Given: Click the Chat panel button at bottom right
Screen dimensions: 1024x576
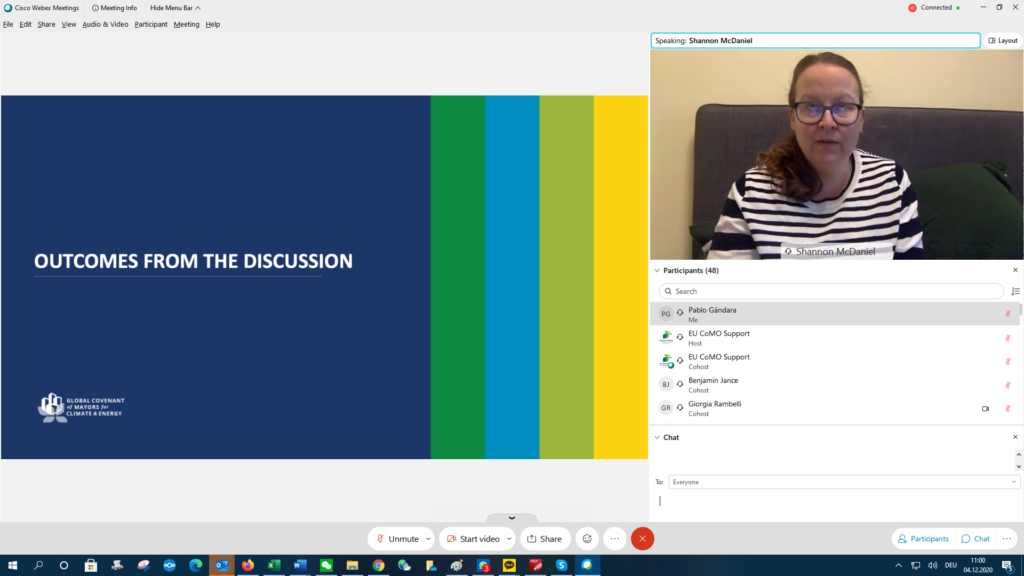Looking at the screenshot, I should [975, 538].
